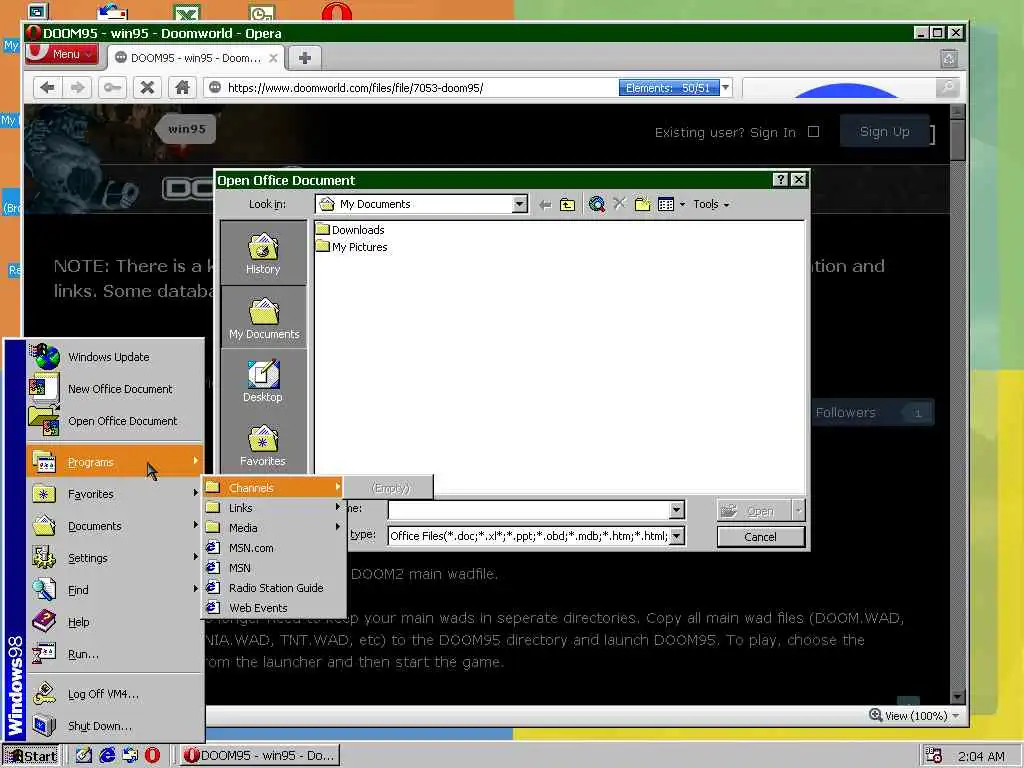The height and width of the screenshot is (768, 1024).
Task: Click the Sign Up button
Action: click(884, 132)
